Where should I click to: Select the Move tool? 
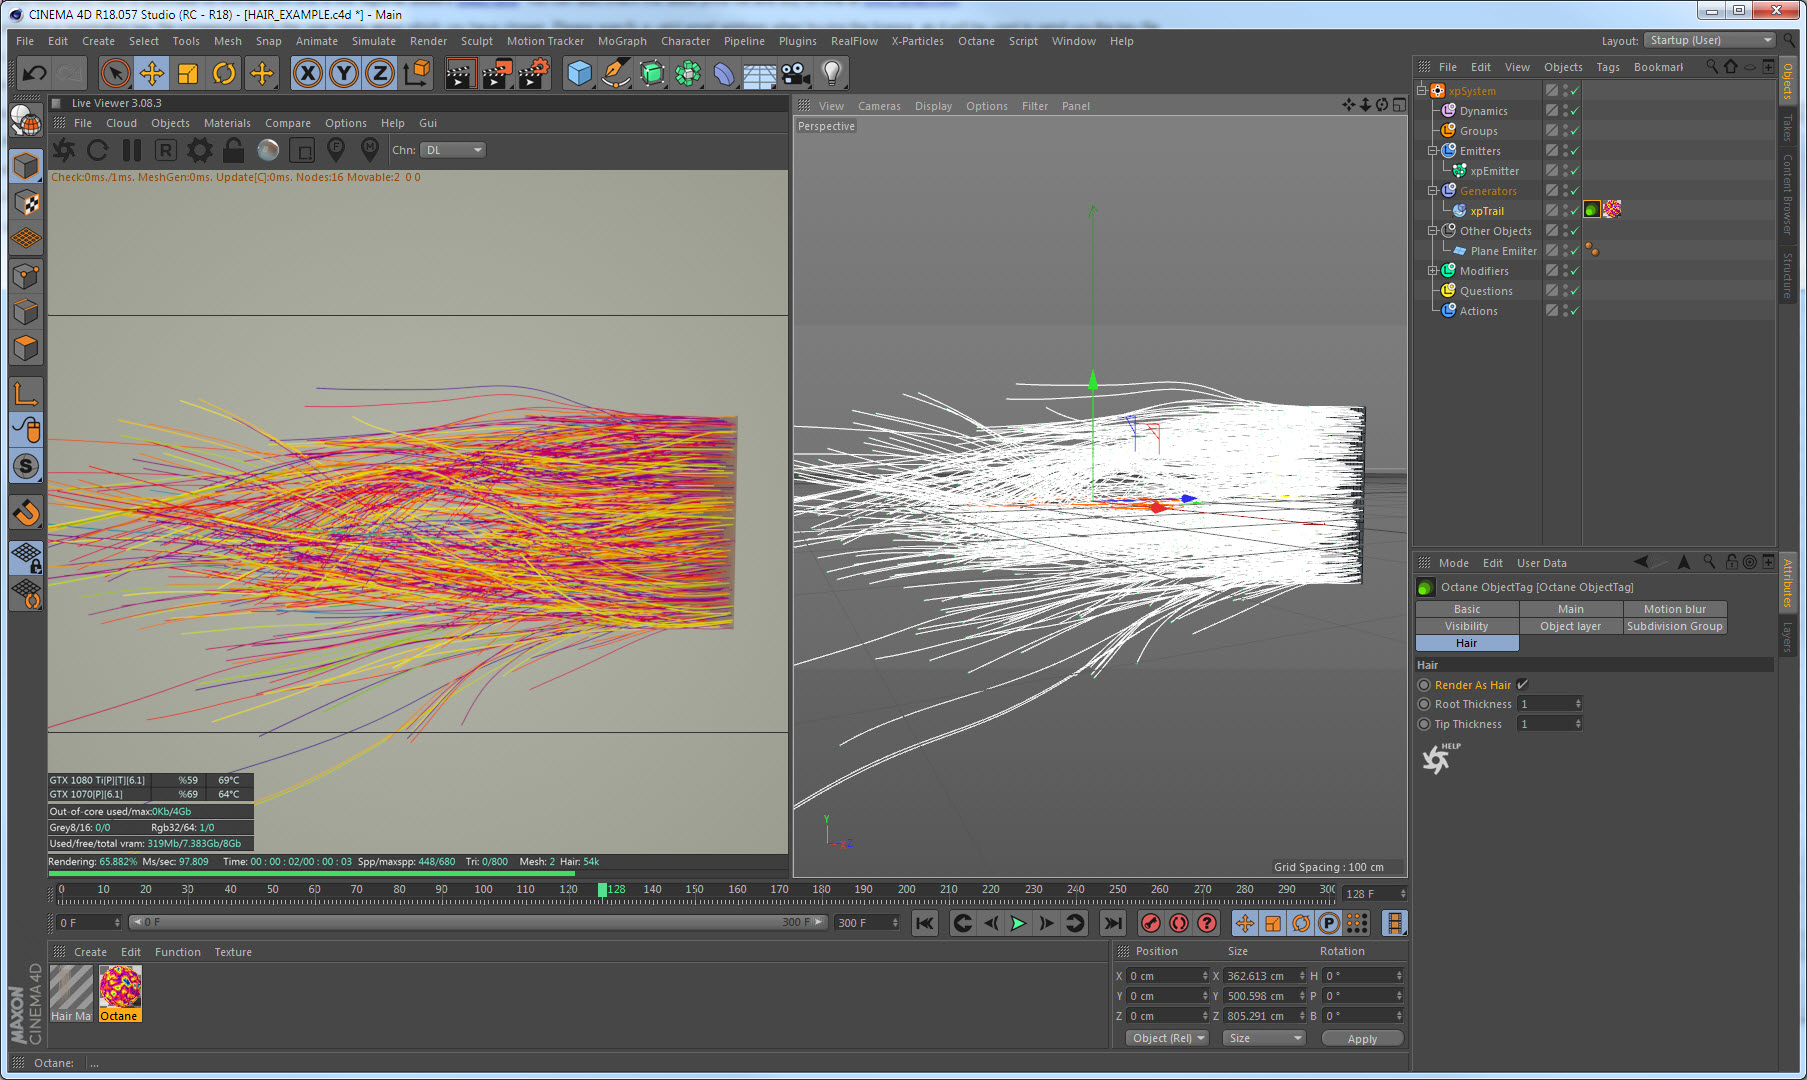click(152, 73)
